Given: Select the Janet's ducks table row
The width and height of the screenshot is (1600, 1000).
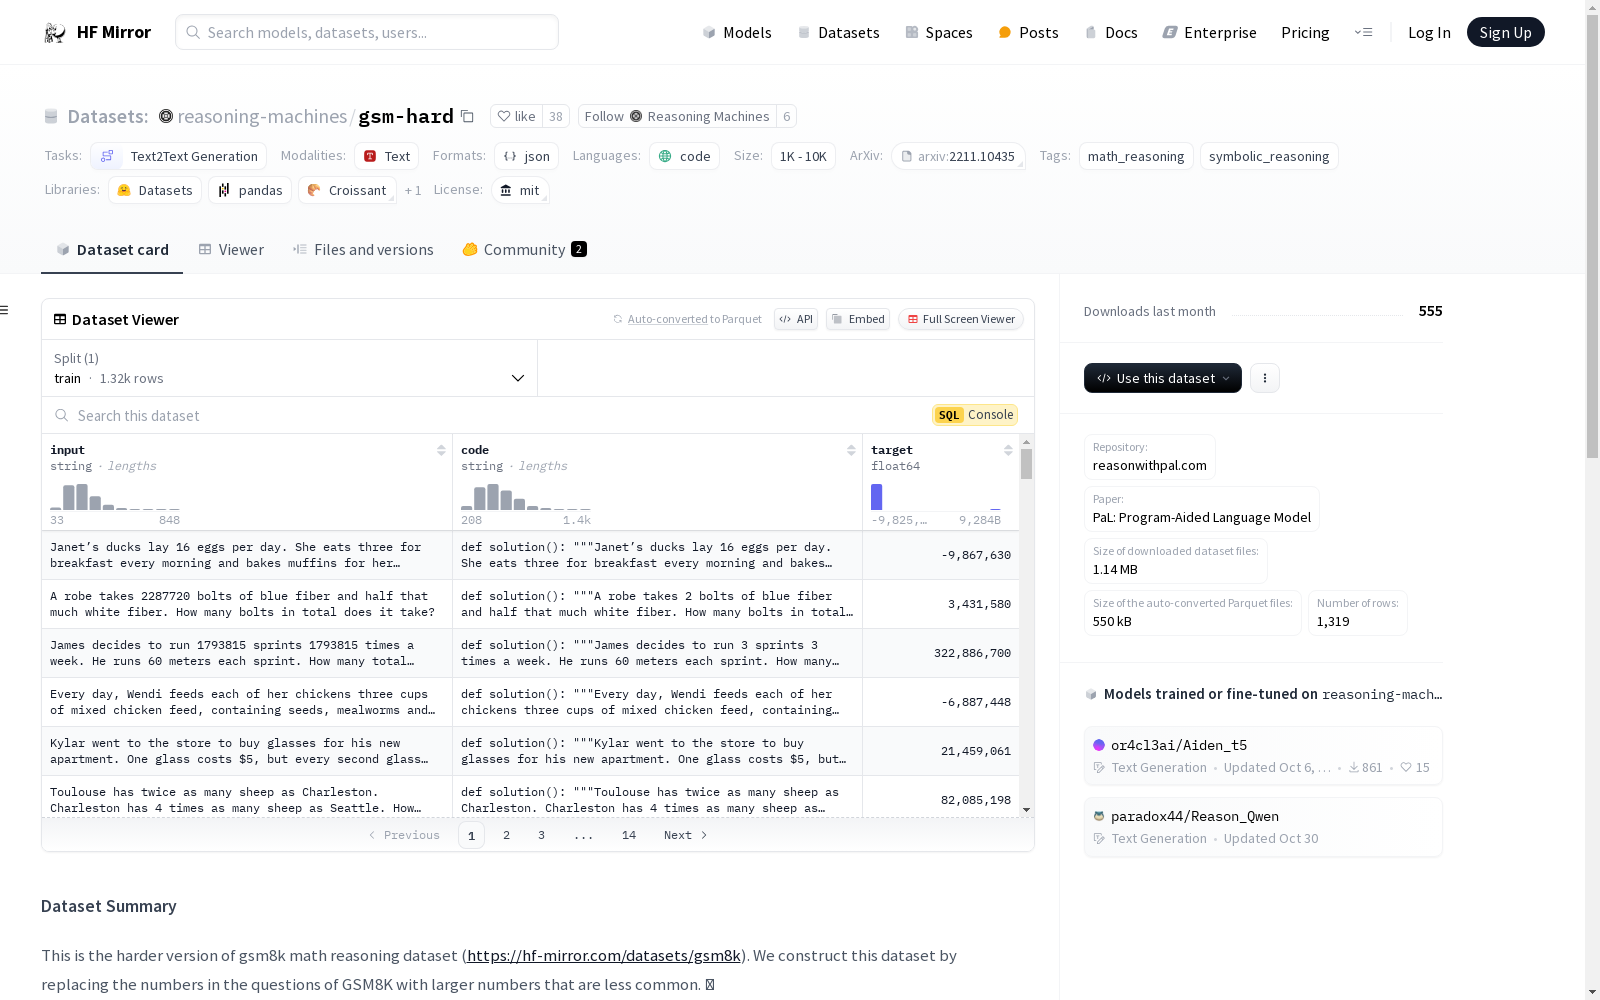Looking at the screenshot, I should point(531,555).
